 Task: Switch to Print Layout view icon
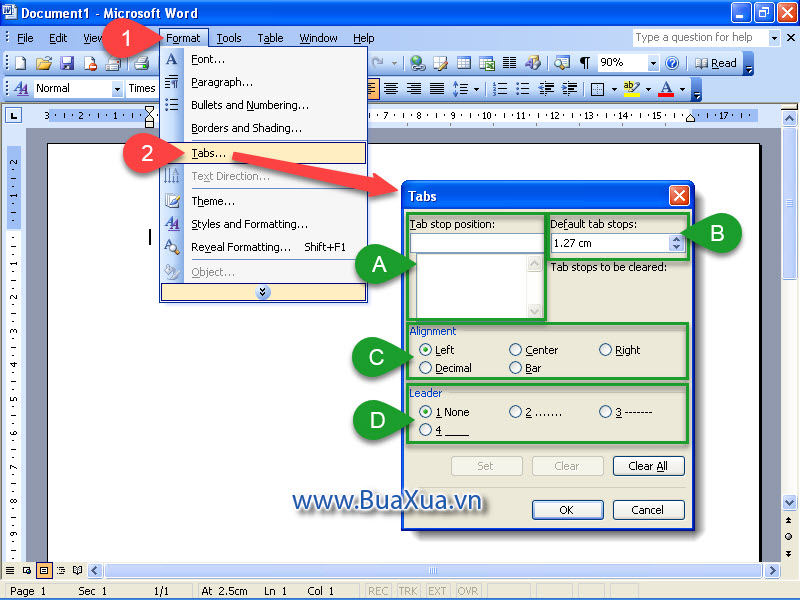pos(44,570)
